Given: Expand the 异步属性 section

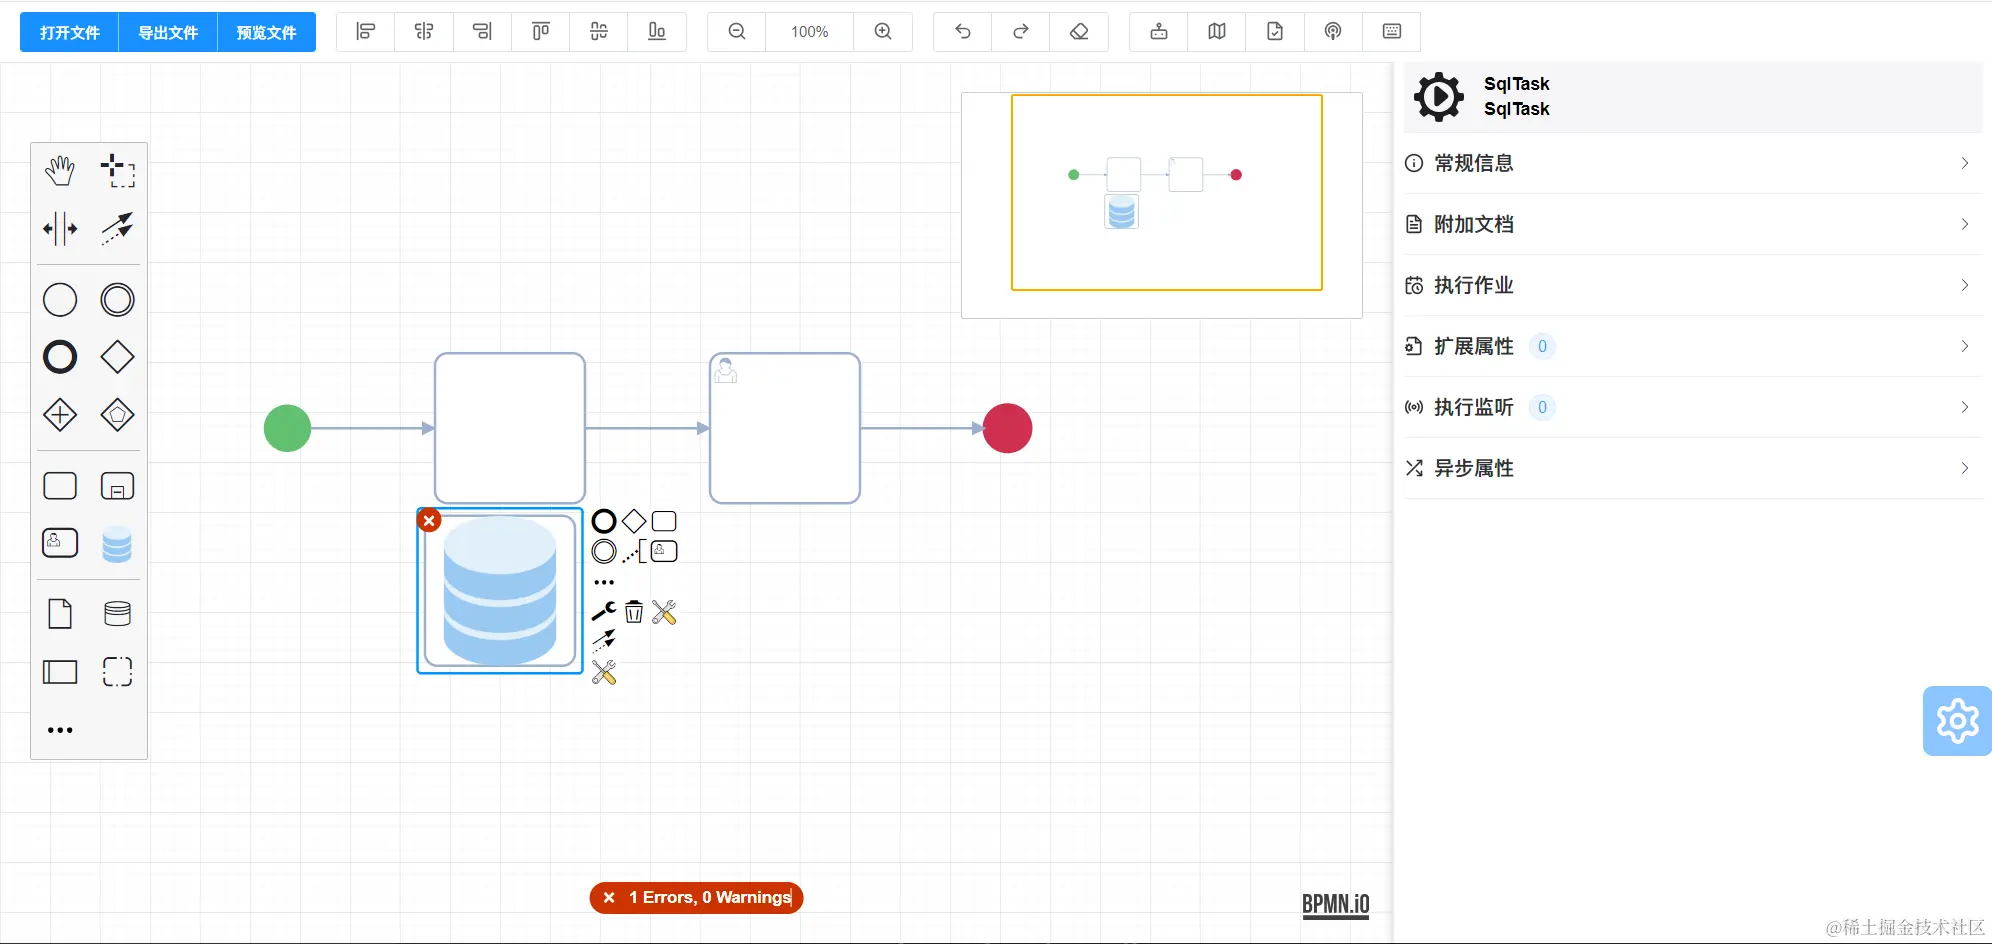Looking at the screenshot, I should pyautogui.click(x=1693, y=468).
